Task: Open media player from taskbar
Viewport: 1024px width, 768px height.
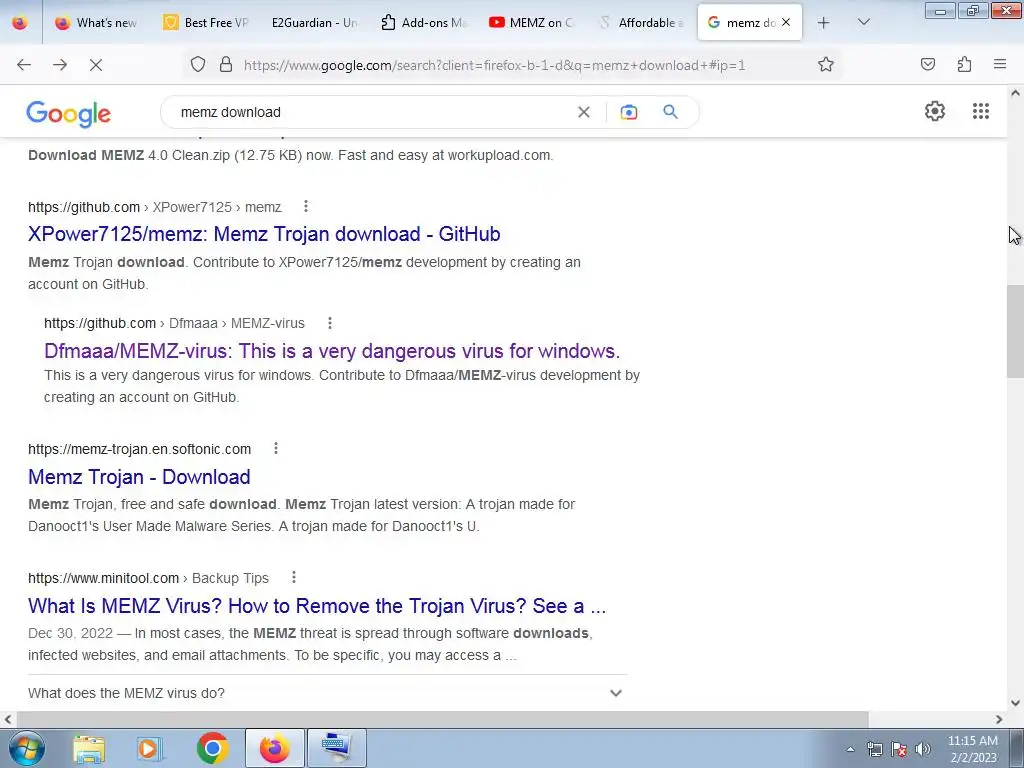Action: click(x=150, y=749)
